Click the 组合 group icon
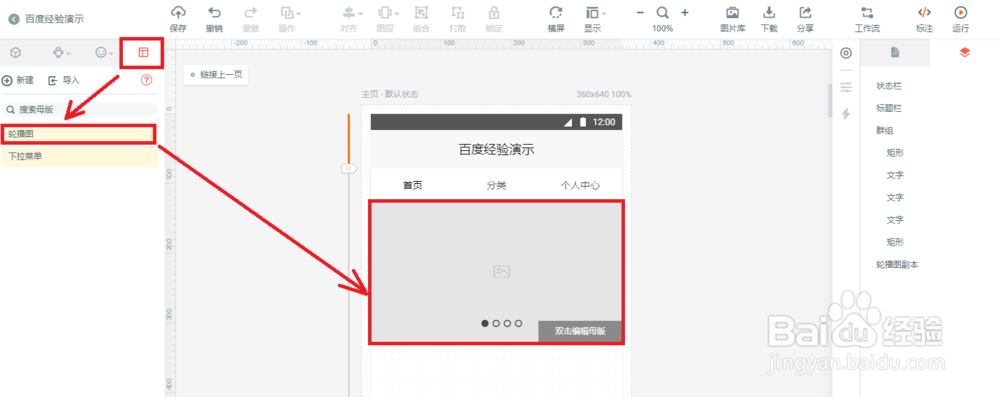 pyautogui.click(x=421, y=13)
